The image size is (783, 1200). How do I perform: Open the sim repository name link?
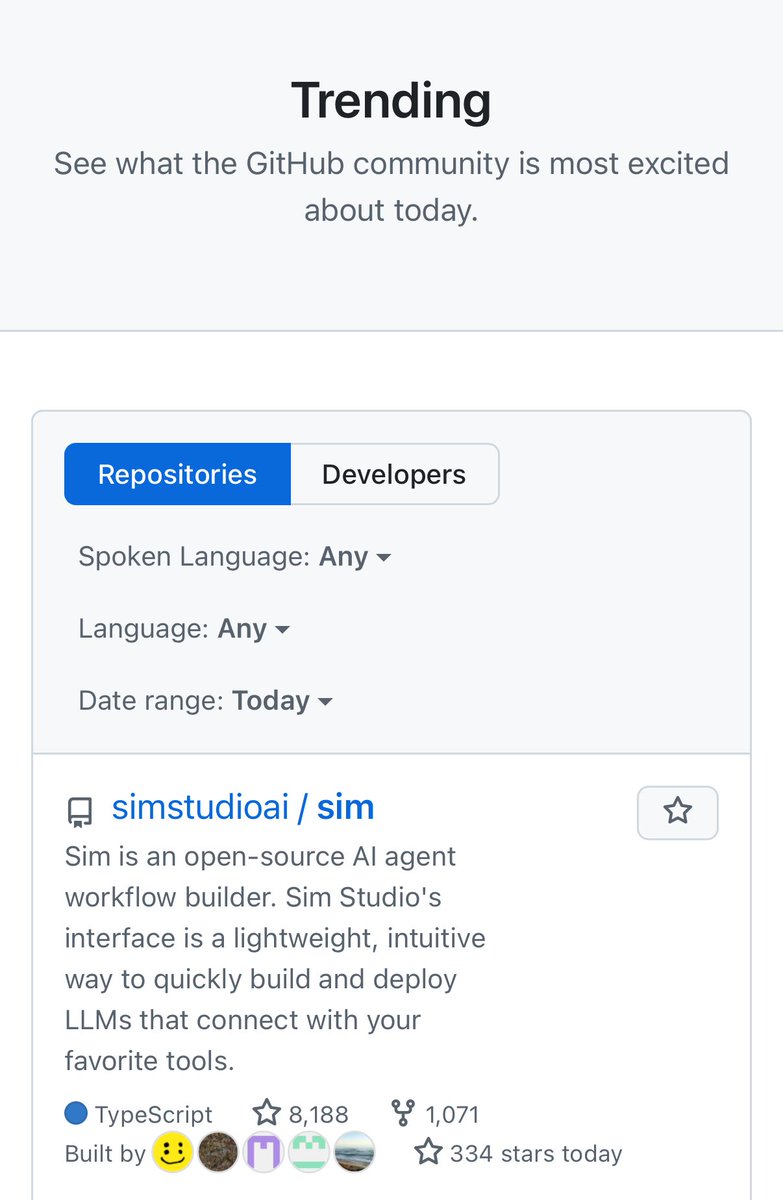346,807
